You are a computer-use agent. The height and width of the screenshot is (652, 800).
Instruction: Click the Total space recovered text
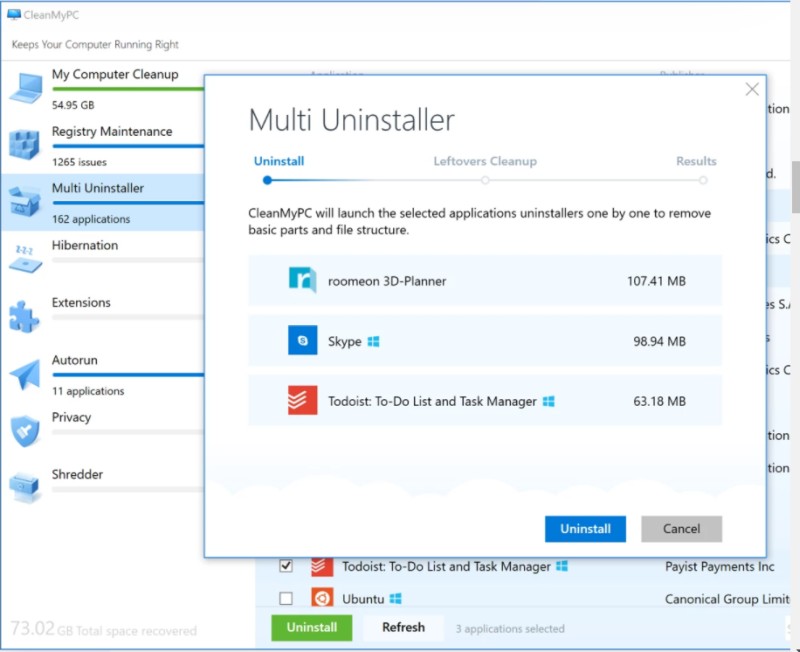[136, 631]
